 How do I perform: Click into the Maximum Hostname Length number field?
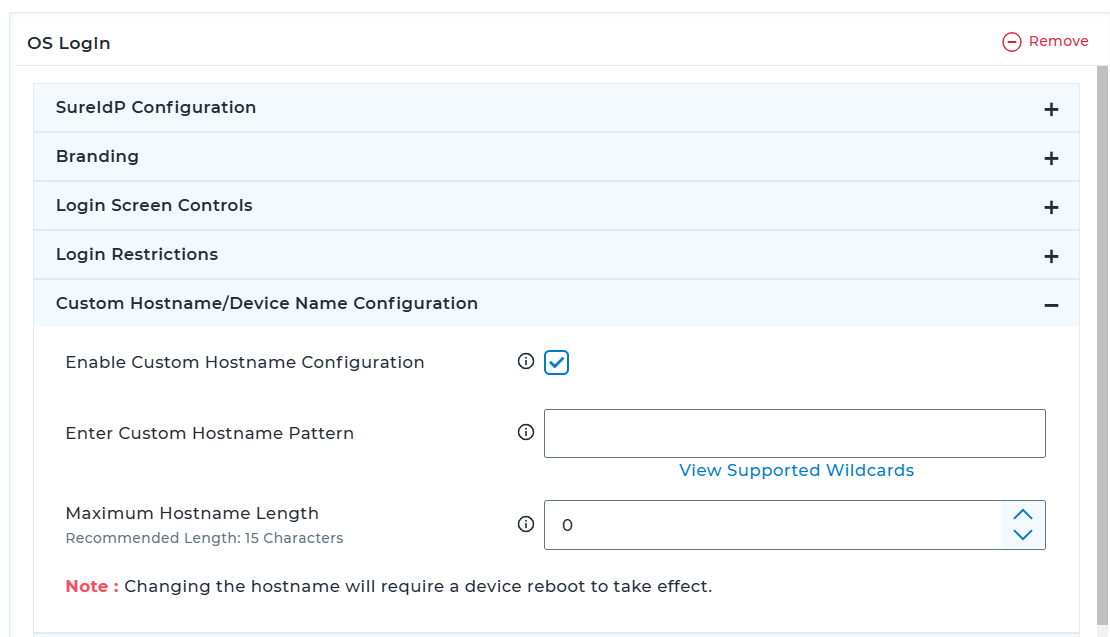pos(772,525)
